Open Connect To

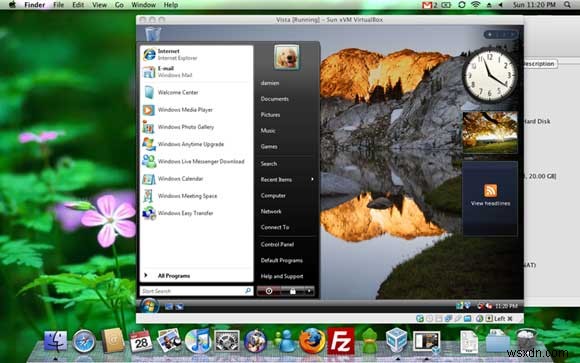275,227
